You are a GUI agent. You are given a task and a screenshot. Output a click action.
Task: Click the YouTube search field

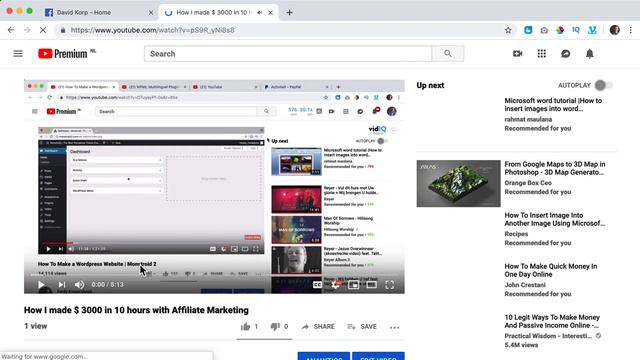point(288,53)
